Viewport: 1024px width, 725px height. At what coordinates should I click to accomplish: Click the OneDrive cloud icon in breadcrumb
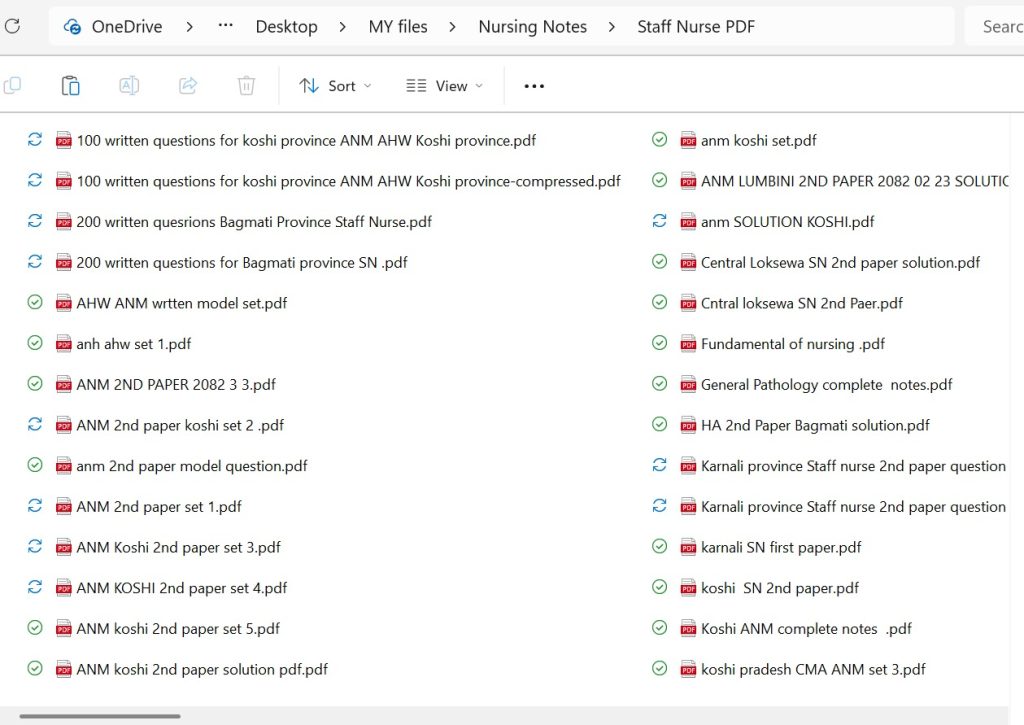(x=73, y=27)
